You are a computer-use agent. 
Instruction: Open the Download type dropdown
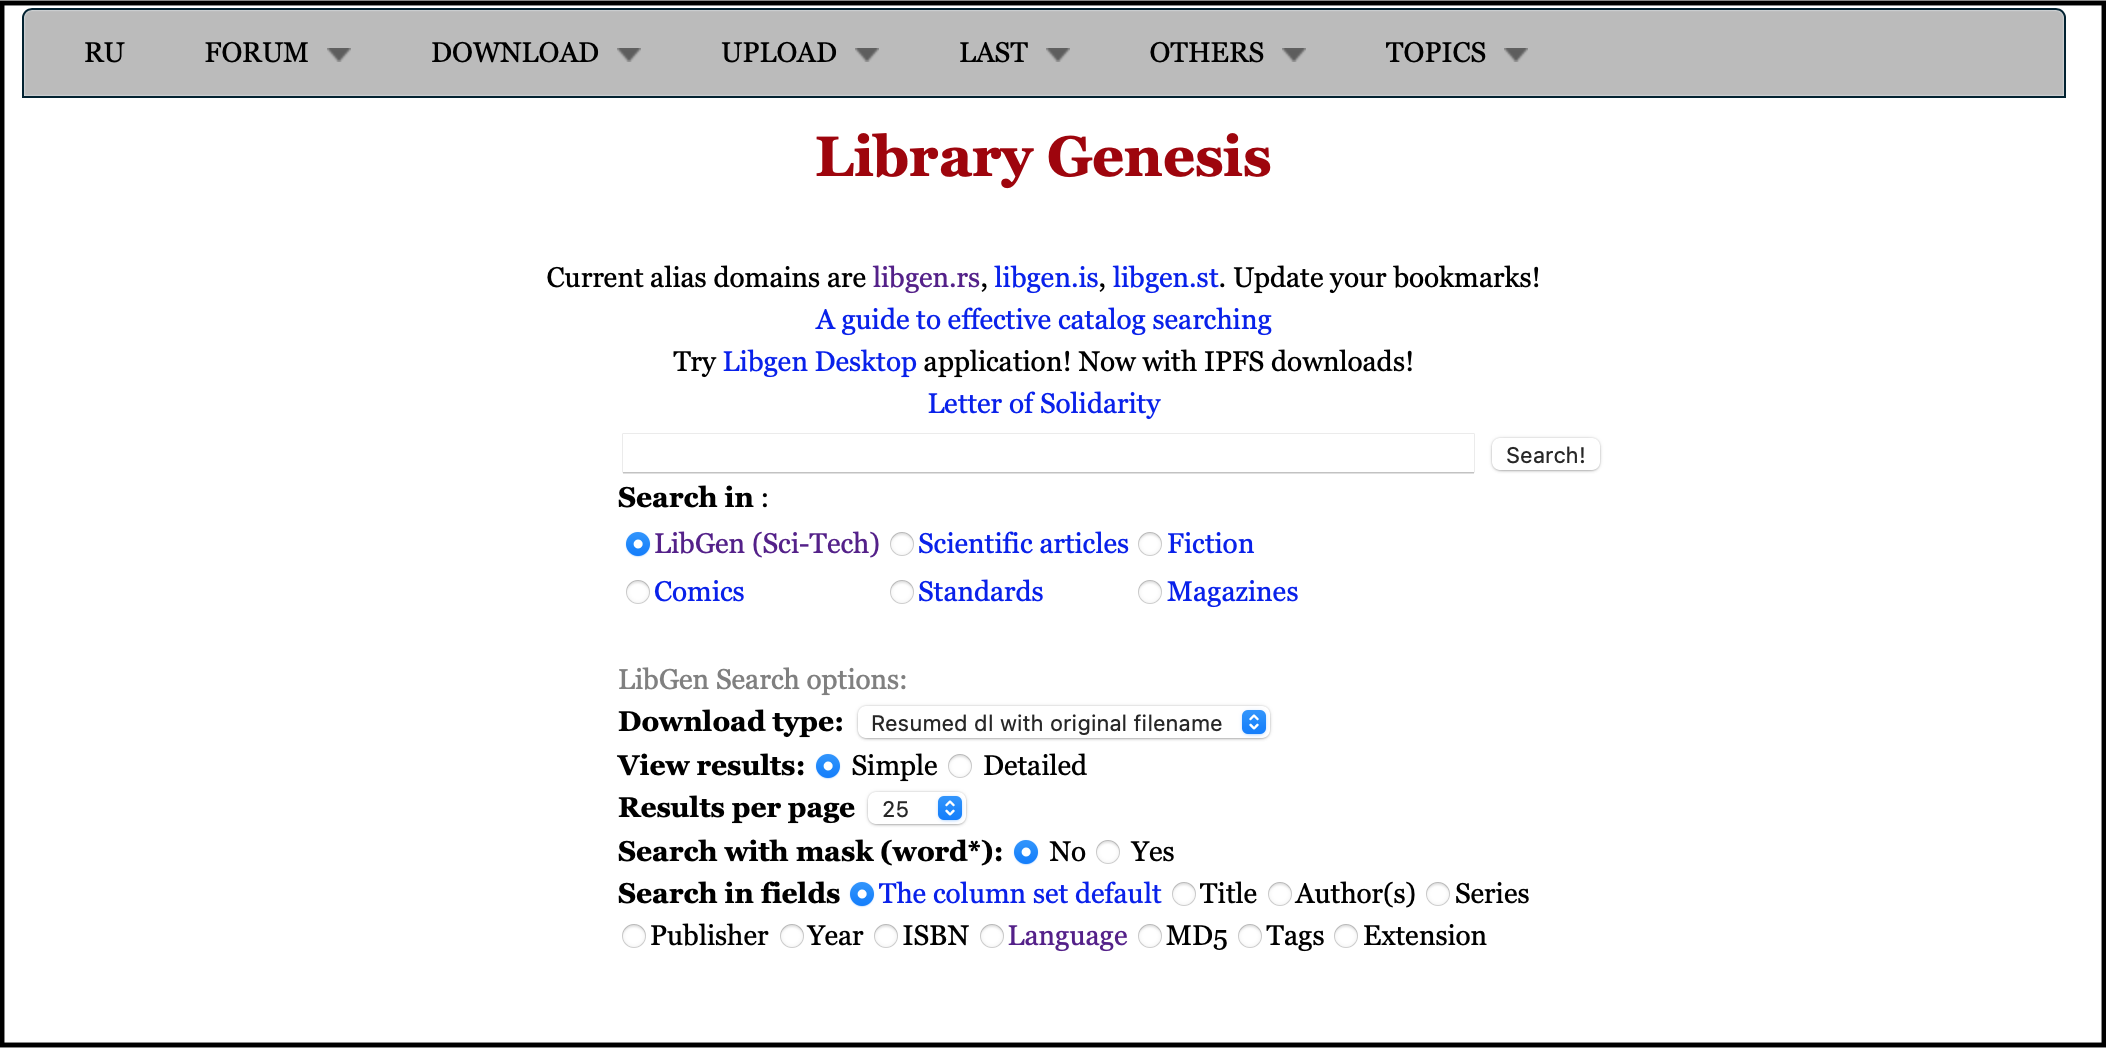pos(1064,722)
